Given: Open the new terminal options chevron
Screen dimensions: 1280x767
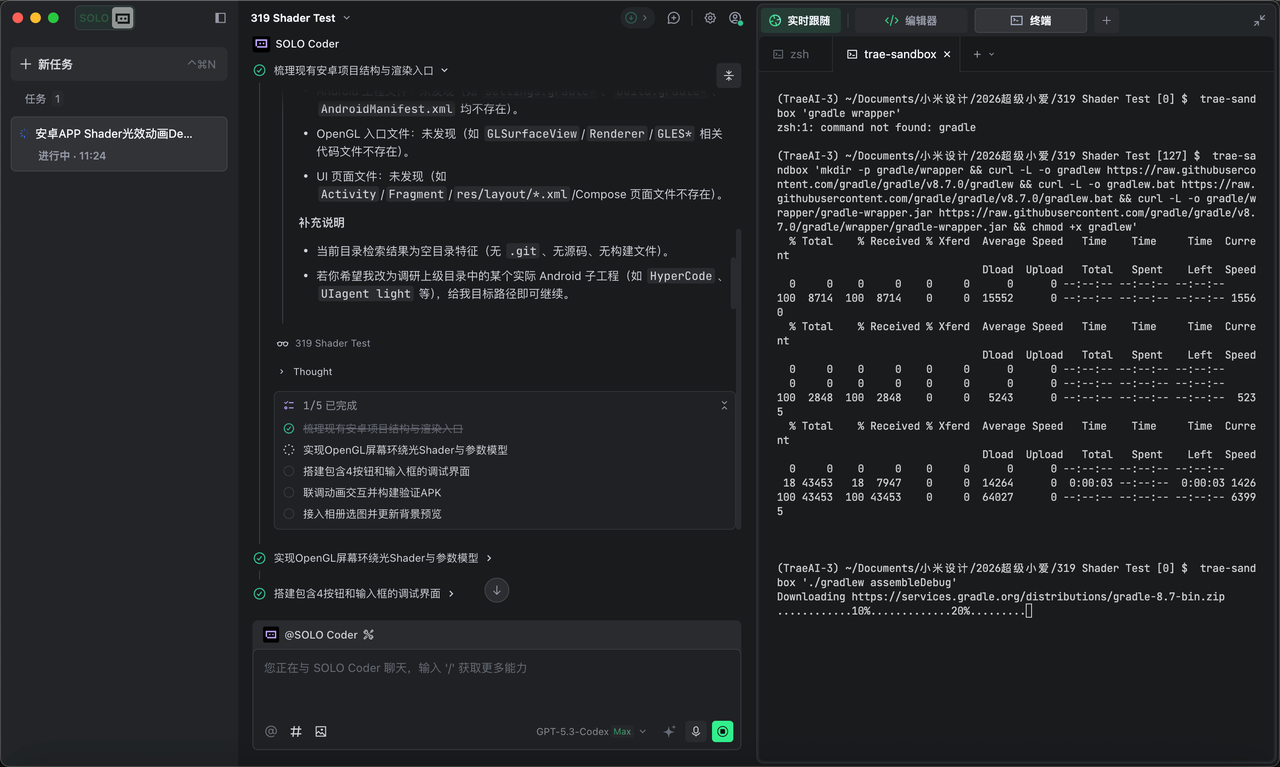Looking at the screenshot, I should pos(992,54).
